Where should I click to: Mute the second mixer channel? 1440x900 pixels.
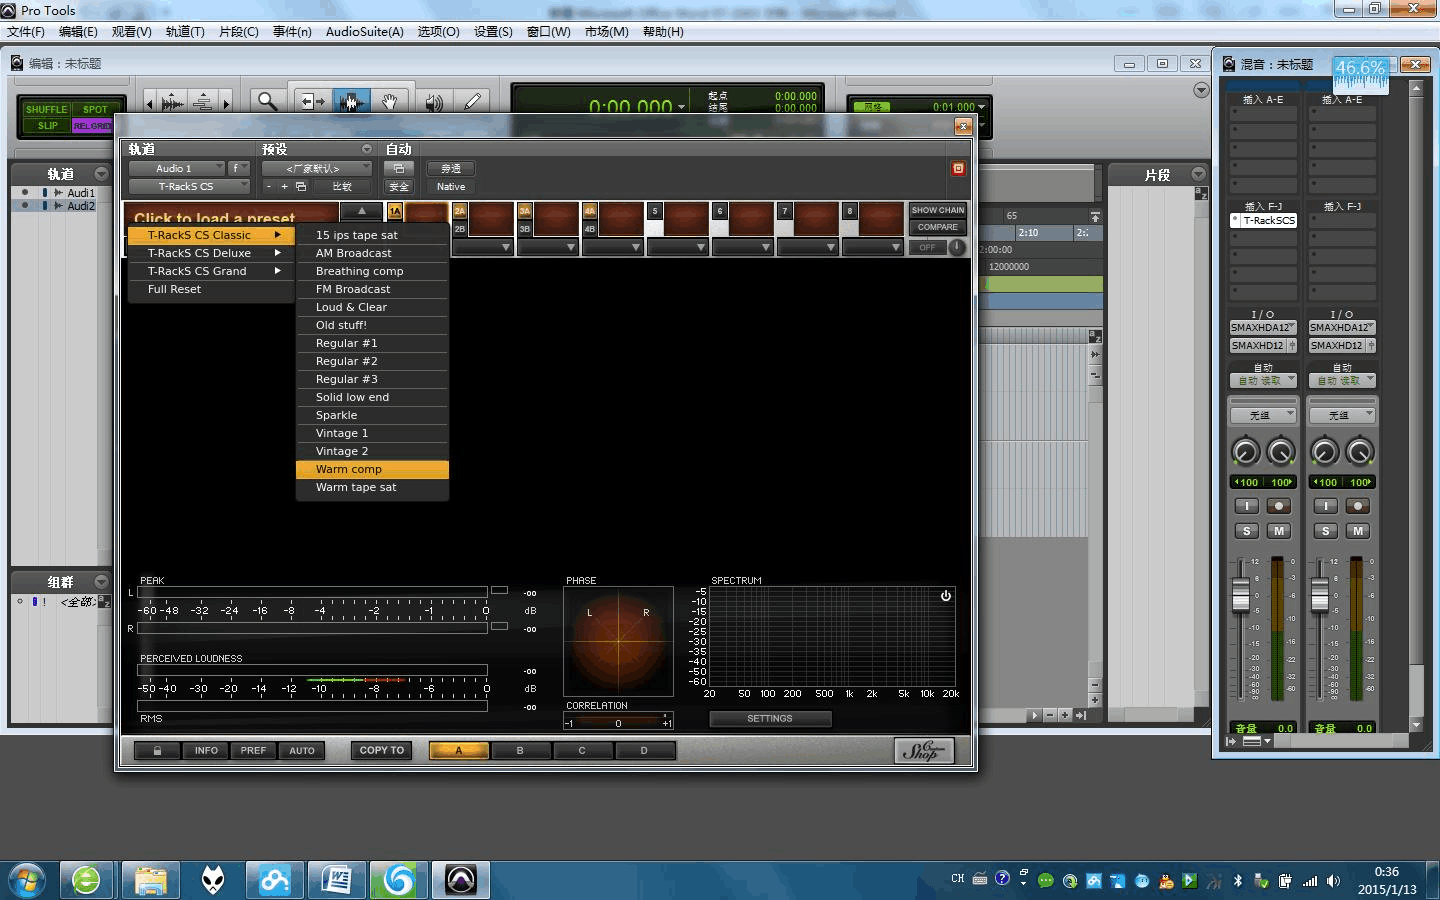click(1358, 531)
